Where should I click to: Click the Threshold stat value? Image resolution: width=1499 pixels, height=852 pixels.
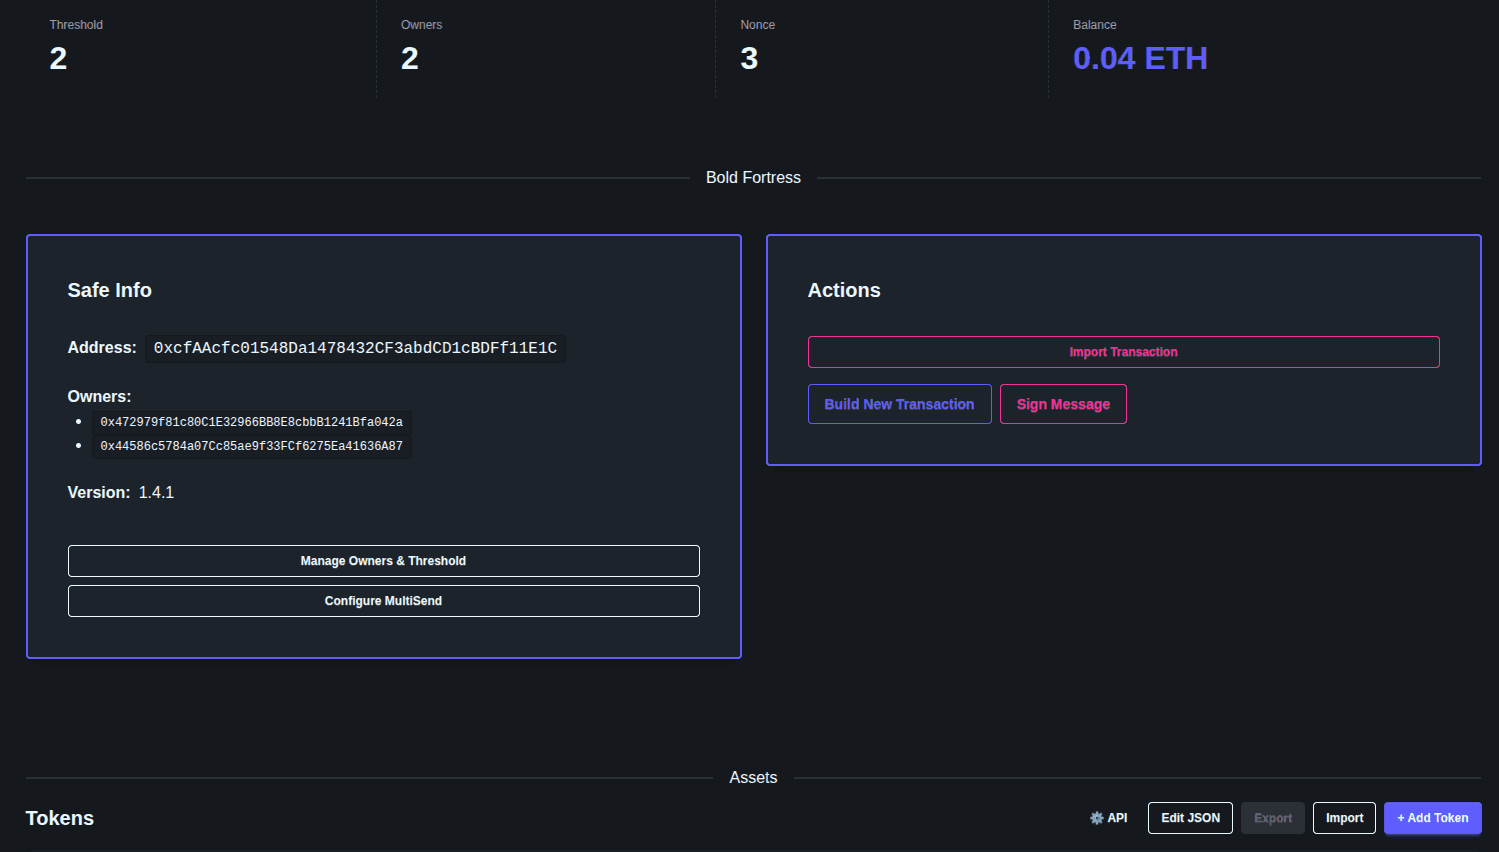point(57,58)
